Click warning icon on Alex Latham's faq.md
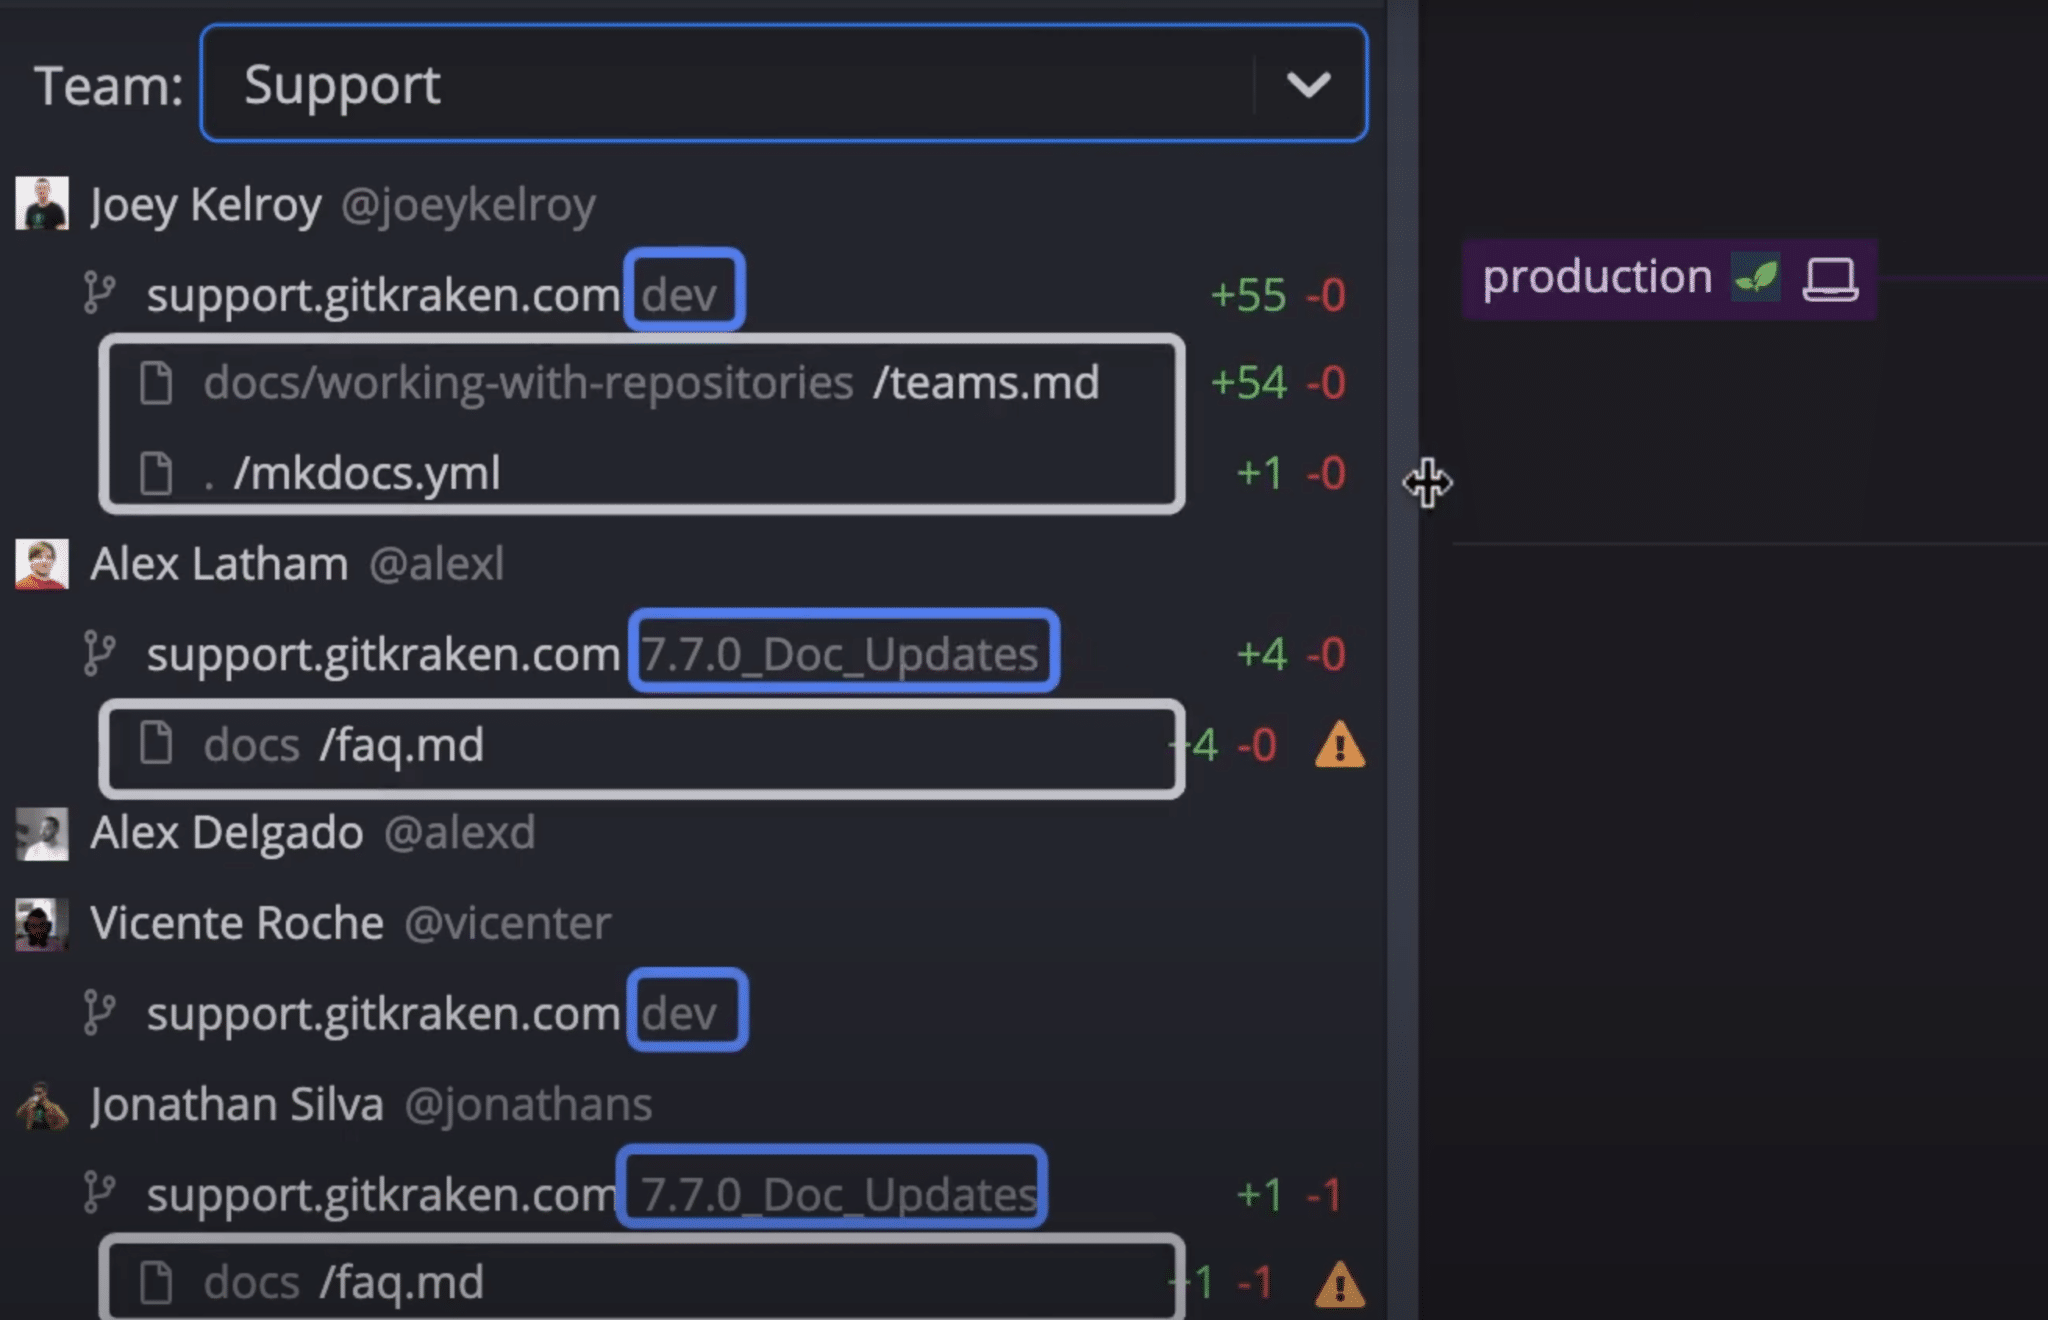 click(x=1339, y=746)
